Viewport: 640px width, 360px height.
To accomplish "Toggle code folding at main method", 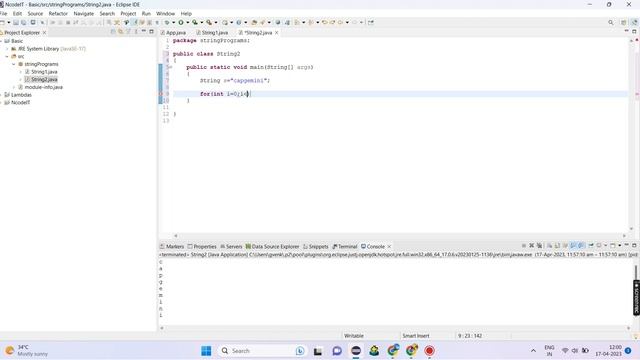I will (x=171, y=67).
